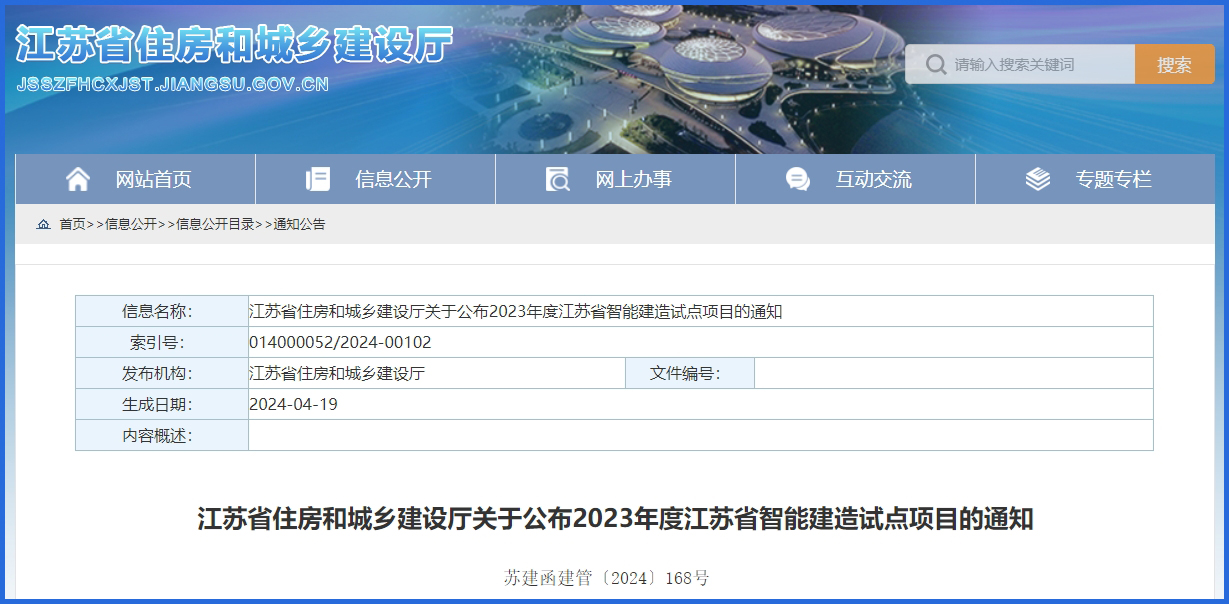Click the search-document icon beside 网上办事
Image resolution: width=1229 pixels, height=604 pixels.
coord(557,179)
